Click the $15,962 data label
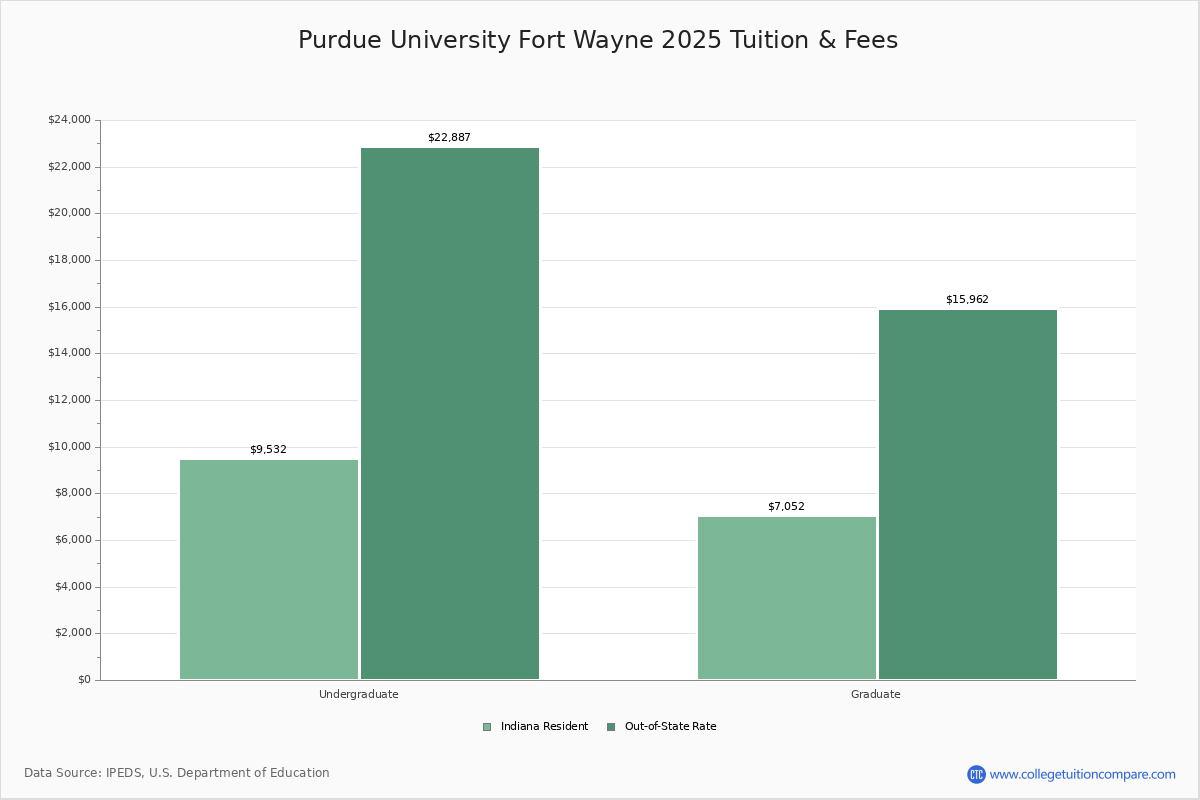The width and height of the screenshot is (1200, 800). pos(967,298)
